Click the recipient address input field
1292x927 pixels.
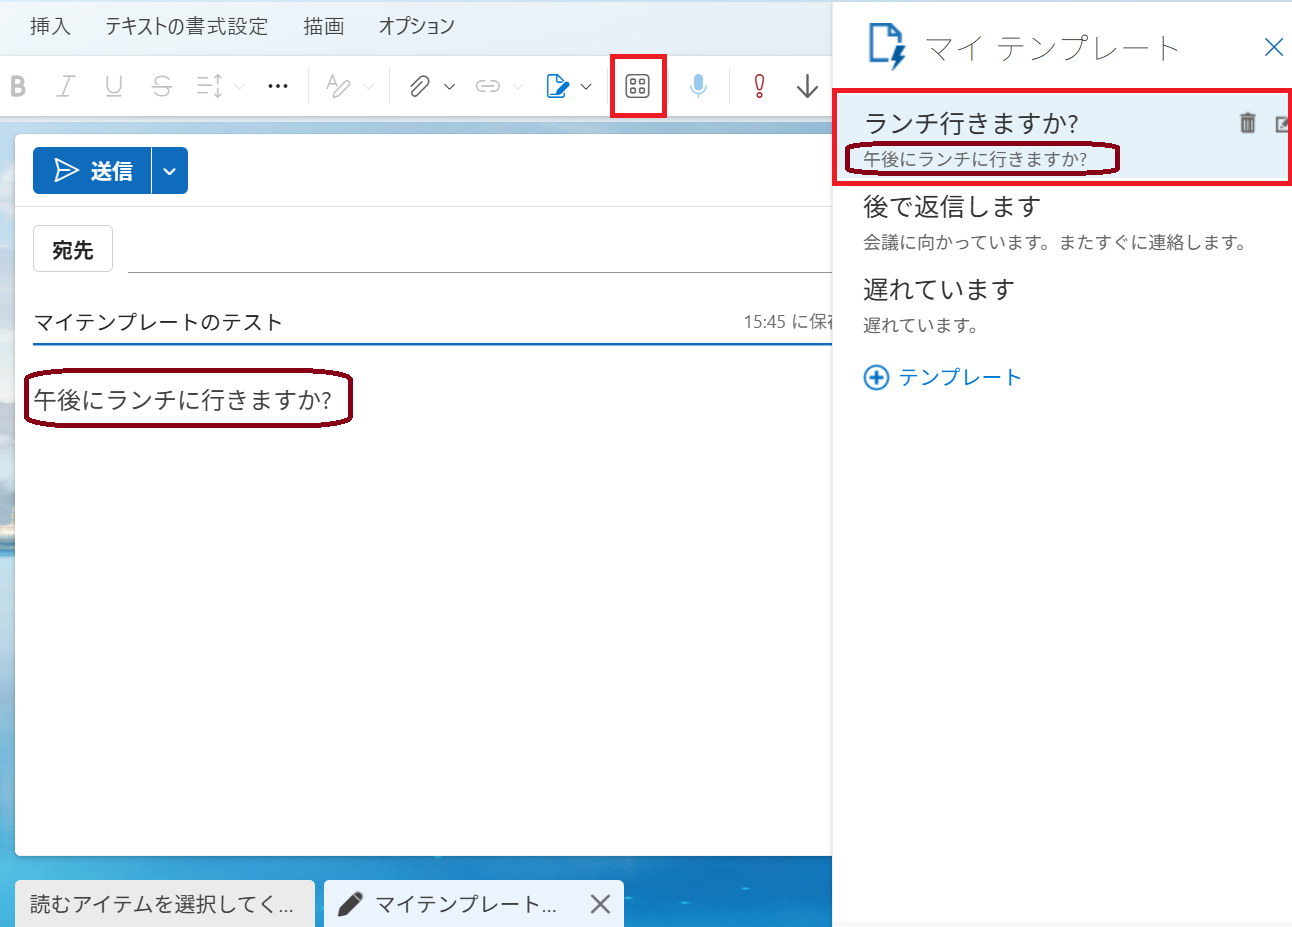(x=480, y=250)
